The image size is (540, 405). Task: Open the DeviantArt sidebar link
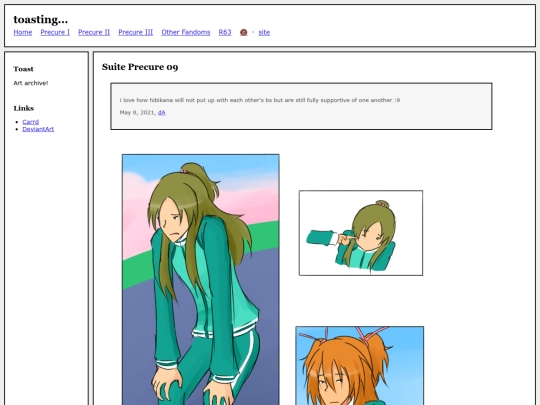[38, 129]
